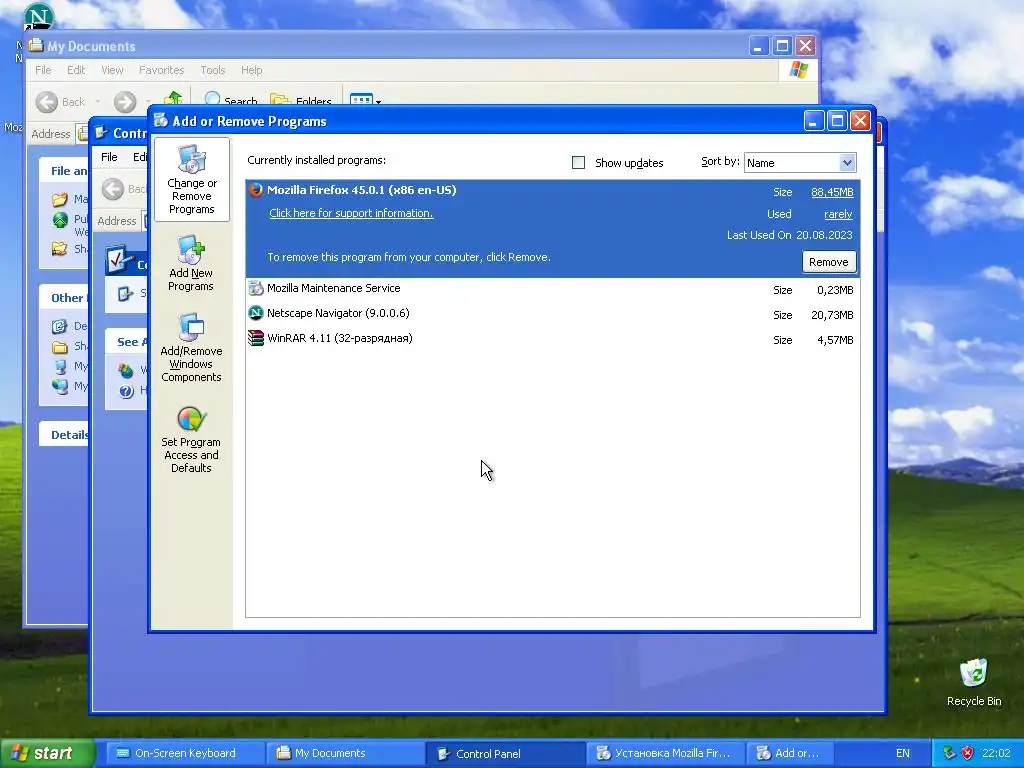Click the 88,45MB size link
Viewport: 1024px width, 768px height.
pyautogui.click(x=832, y=192)
